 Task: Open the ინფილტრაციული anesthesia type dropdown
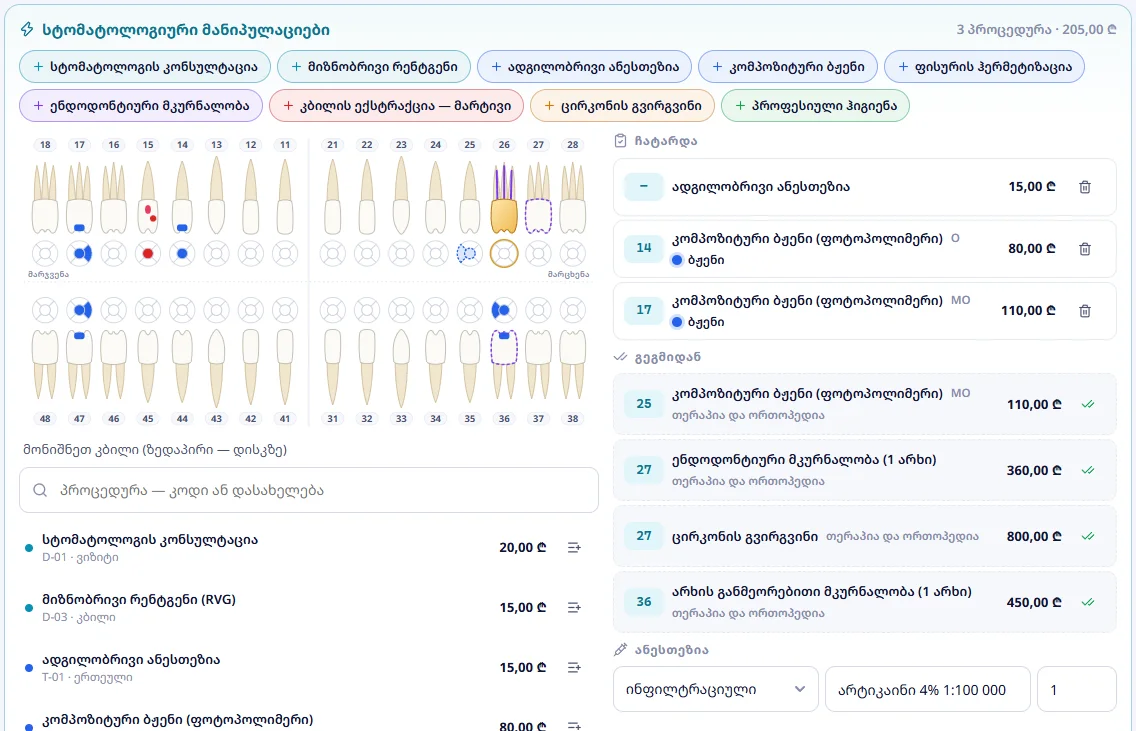(716, 689)
